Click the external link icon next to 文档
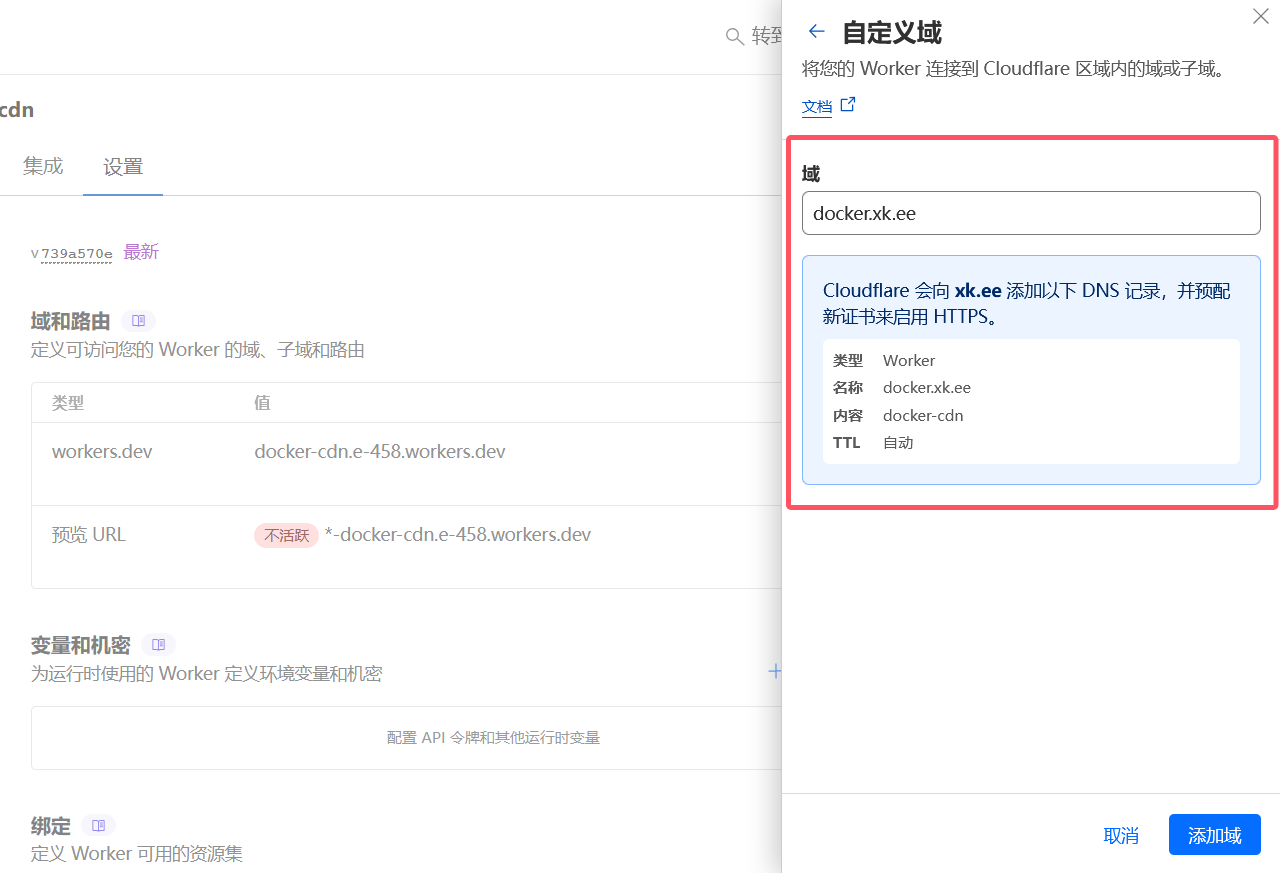 pyautogui.click(x=847, y=104)
